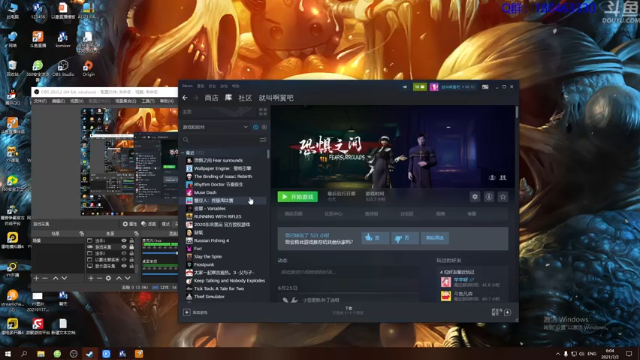
Task: Toggle visibility eye of second OBS source
Action: pos(124,247)
